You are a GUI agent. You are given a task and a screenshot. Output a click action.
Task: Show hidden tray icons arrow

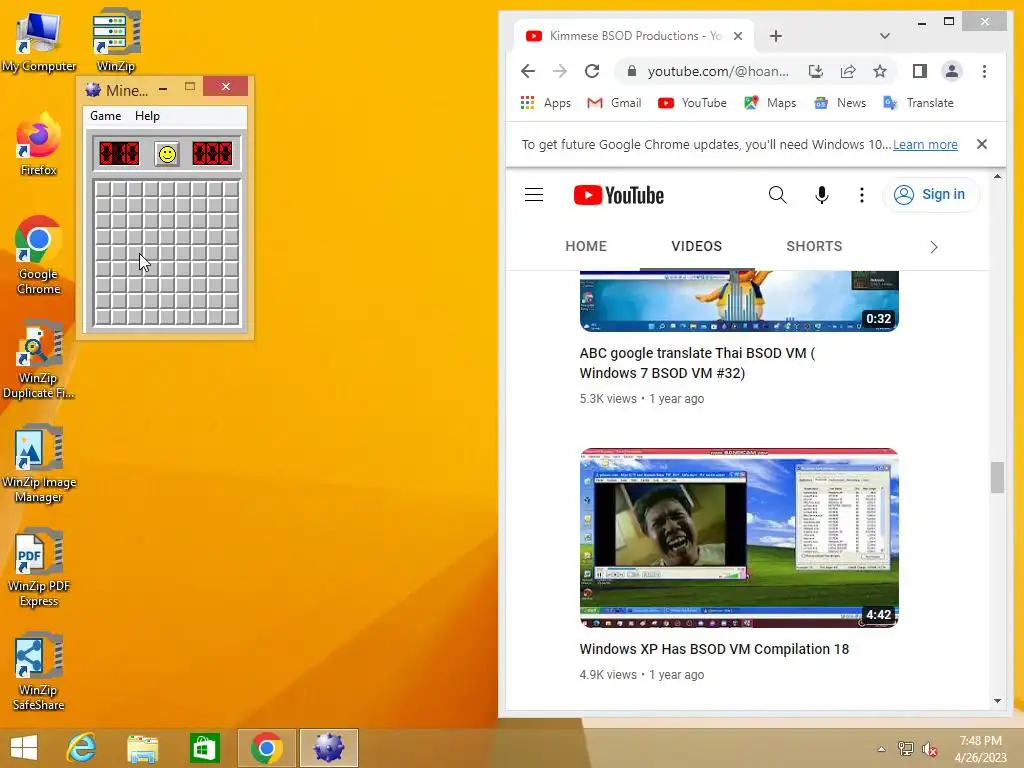881,749
